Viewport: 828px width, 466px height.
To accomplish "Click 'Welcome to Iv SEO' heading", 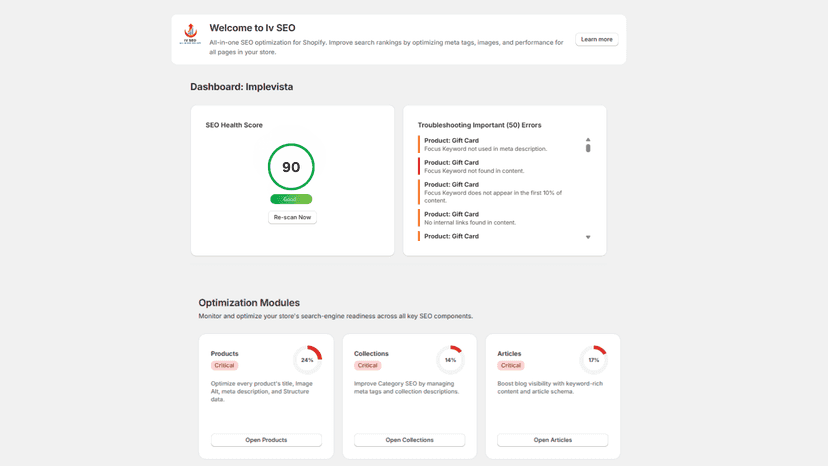I will [252, 28].
